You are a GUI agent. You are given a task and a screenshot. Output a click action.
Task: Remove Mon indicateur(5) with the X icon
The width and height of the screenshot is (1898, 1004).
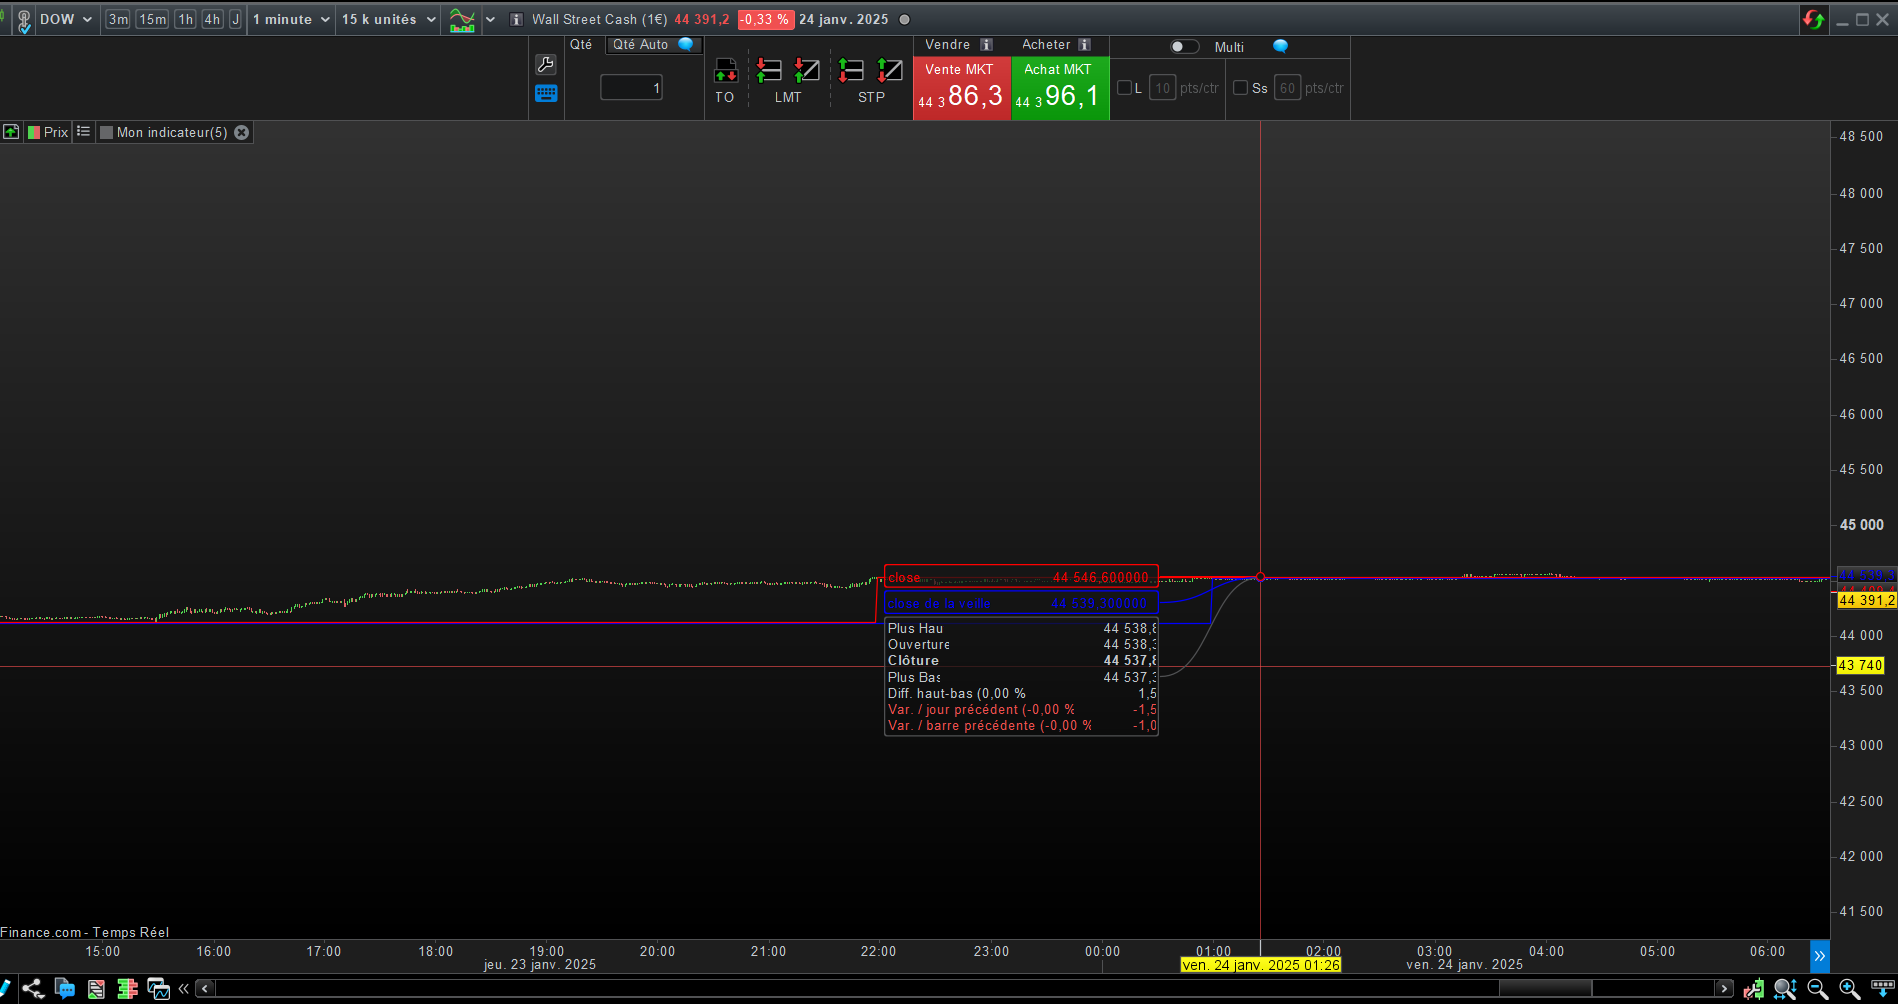pos(242,132)
